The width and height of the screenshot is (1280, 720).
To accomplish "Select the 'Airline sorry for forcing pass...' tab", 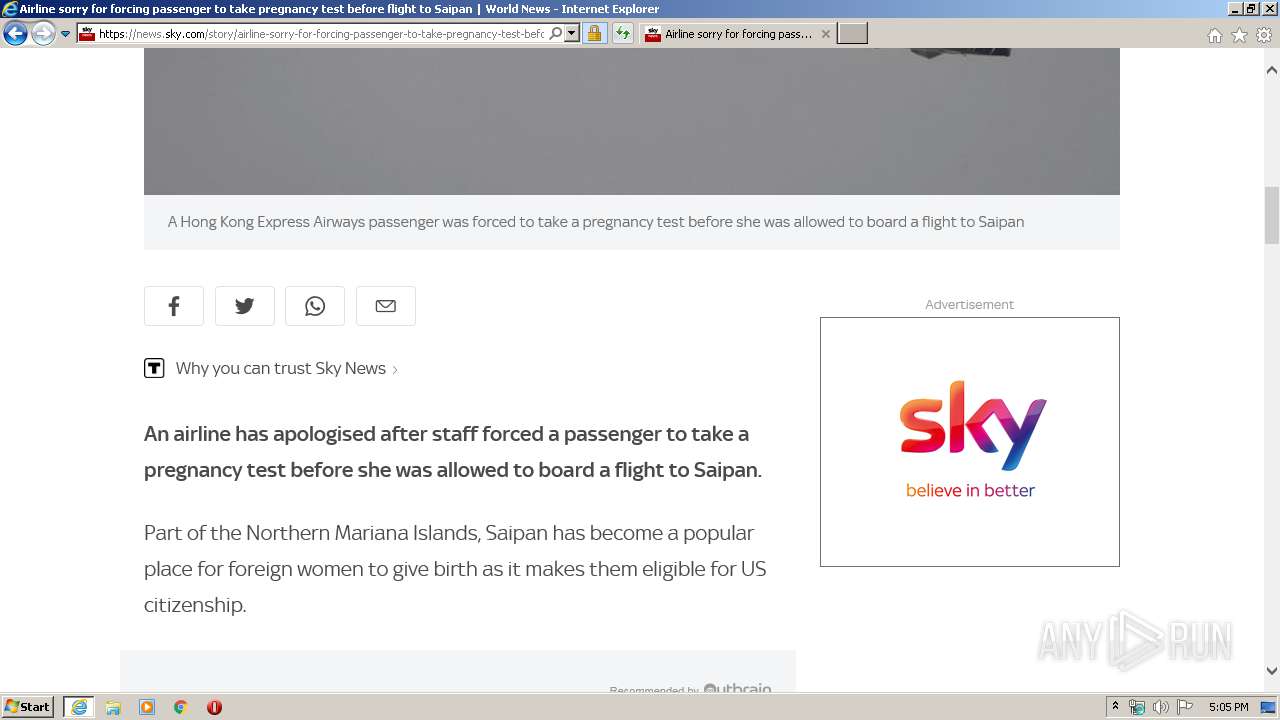I will (x=738, y=34).
